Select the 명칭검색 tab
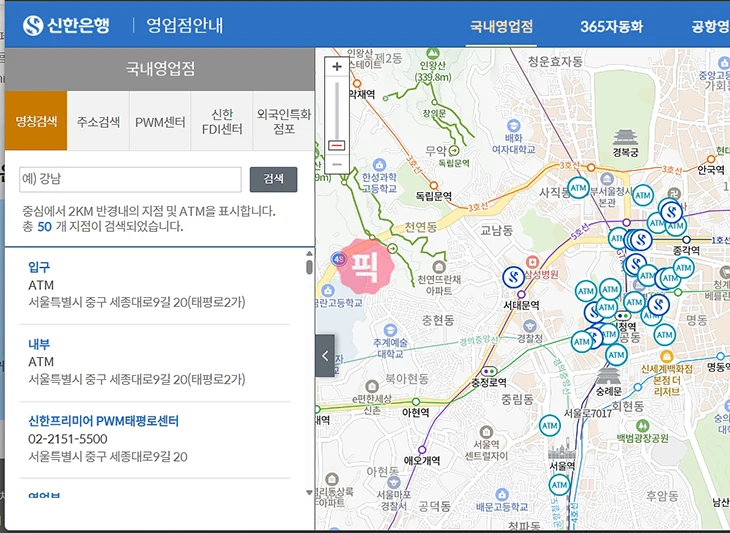 click(x=36, y=121)
